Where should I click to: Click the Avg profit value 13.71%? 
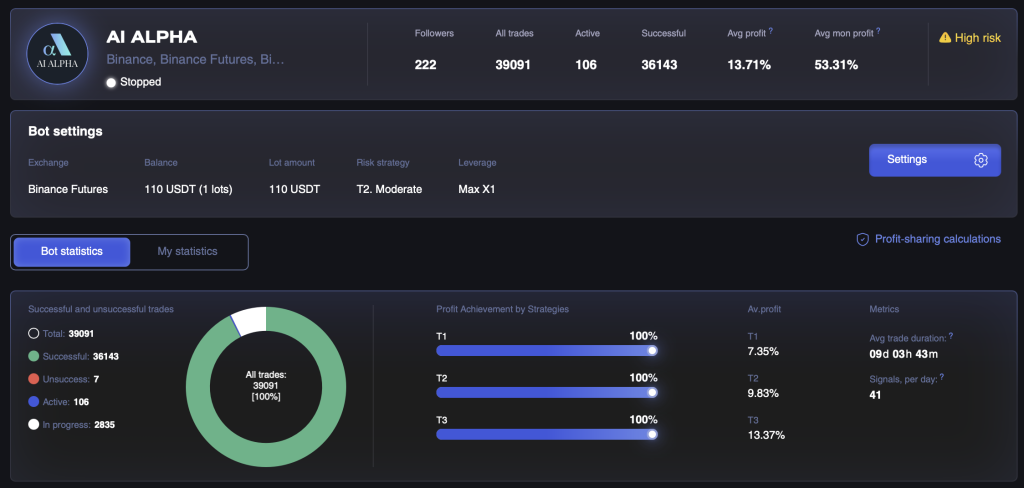pos(749,65)
